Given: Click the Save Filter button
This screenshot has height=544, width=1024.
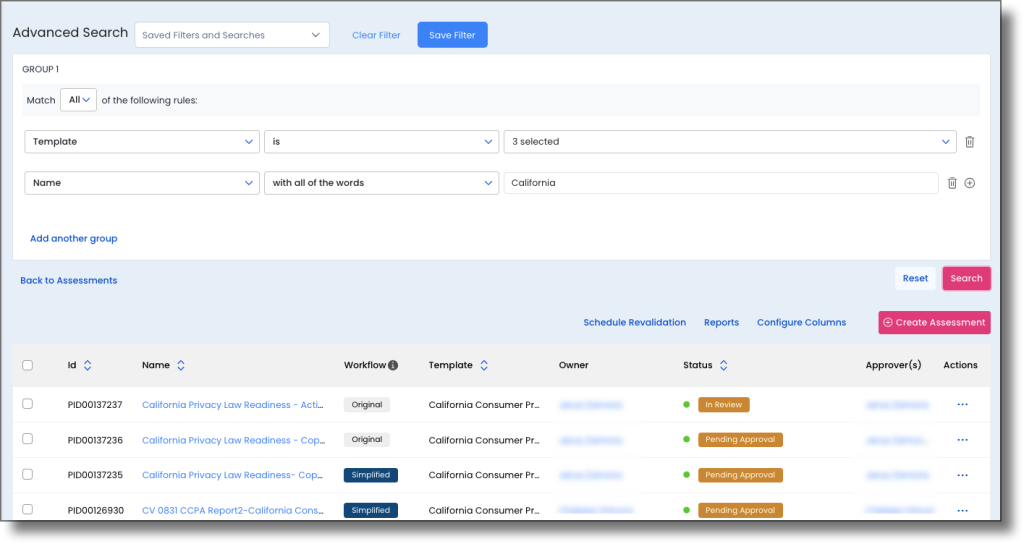Looking at the screenshot, I should tap(453, 35).
